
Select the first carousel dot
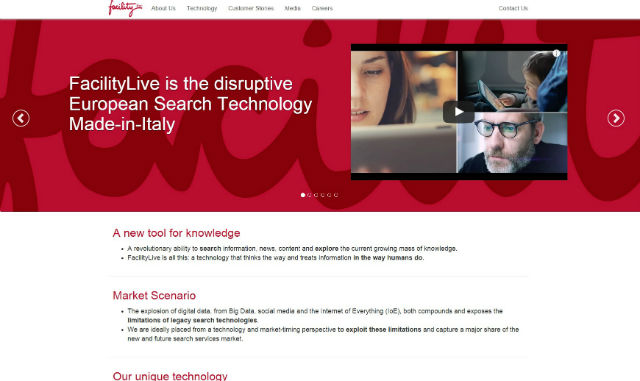(303, 195)
